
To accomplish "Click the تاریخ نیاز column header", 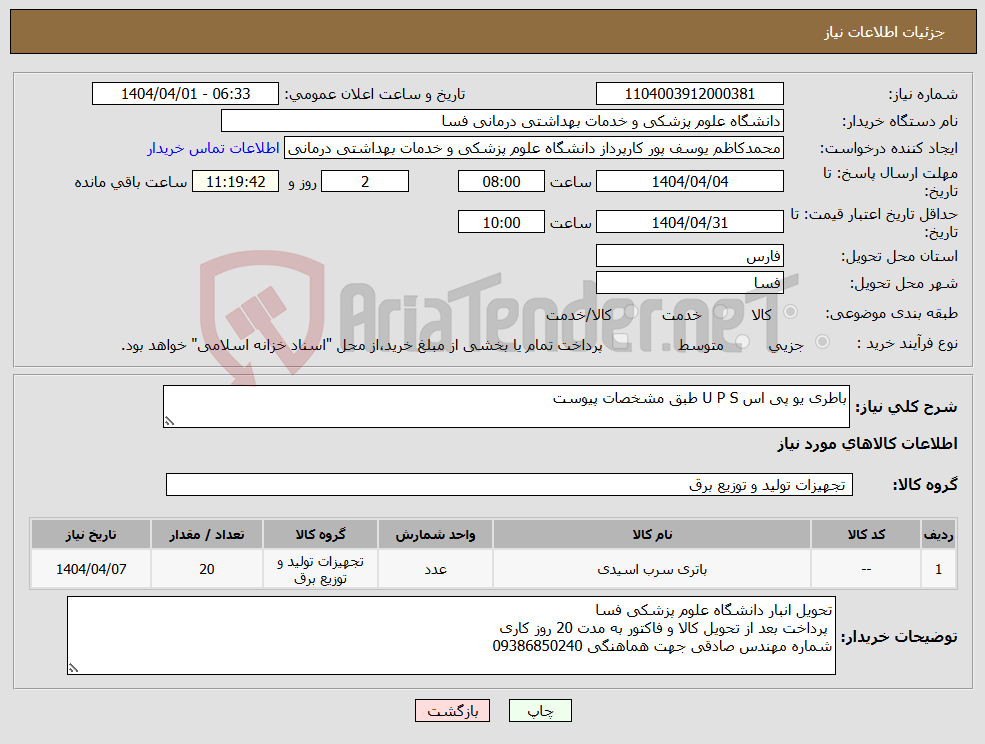I will (x=91, y=535).
